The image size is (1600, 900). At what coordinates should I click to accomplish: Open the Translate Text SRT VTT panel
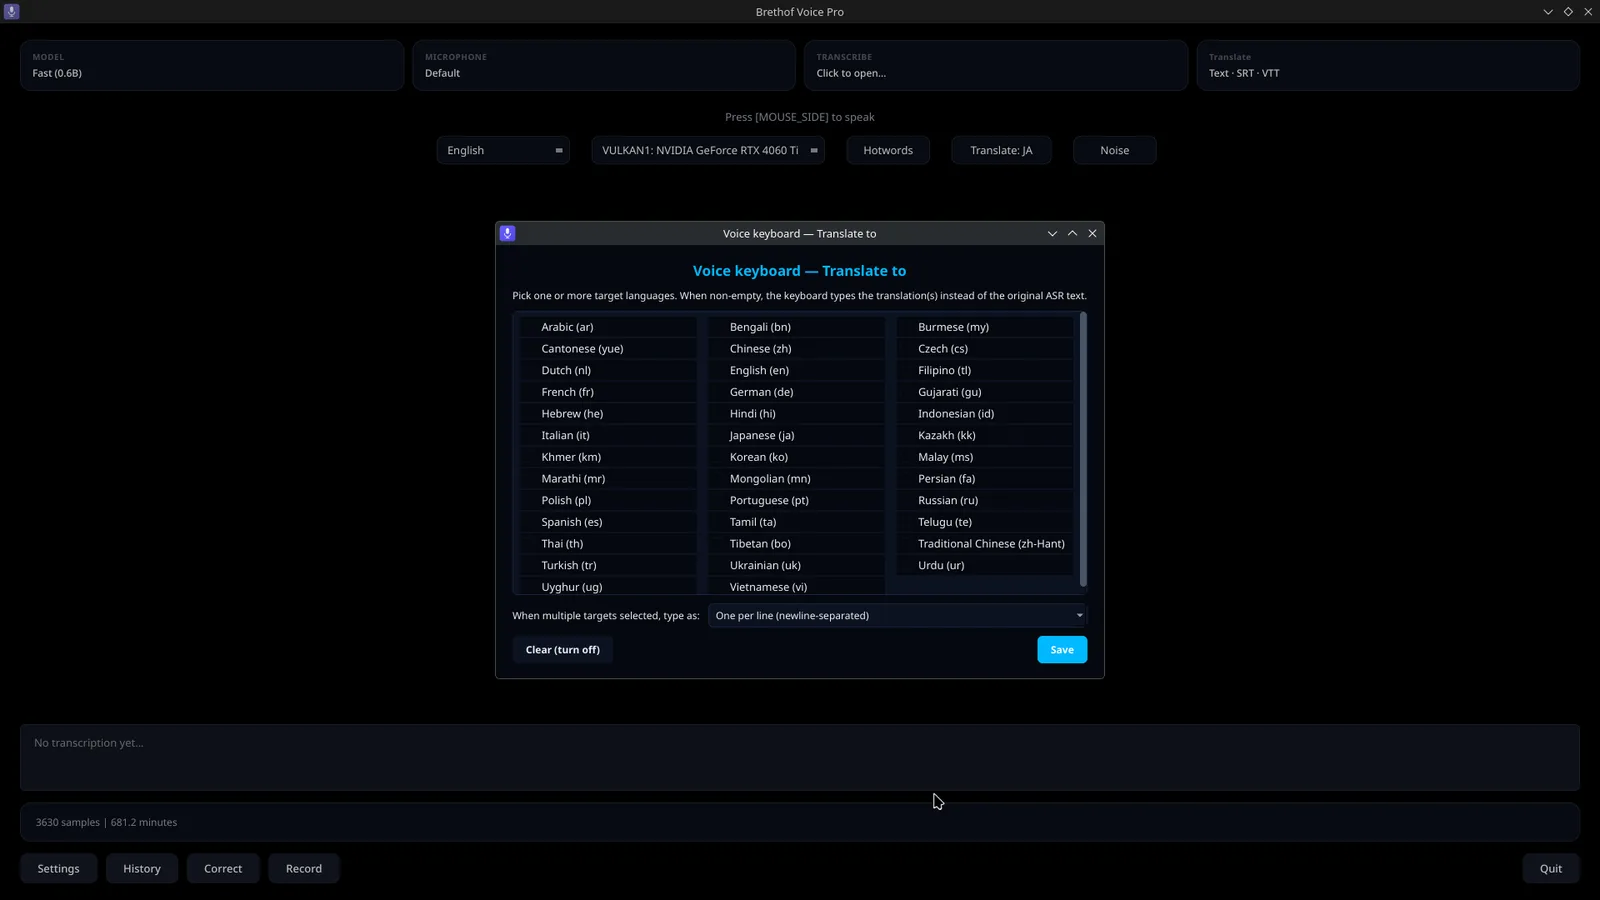(1388, 65)
